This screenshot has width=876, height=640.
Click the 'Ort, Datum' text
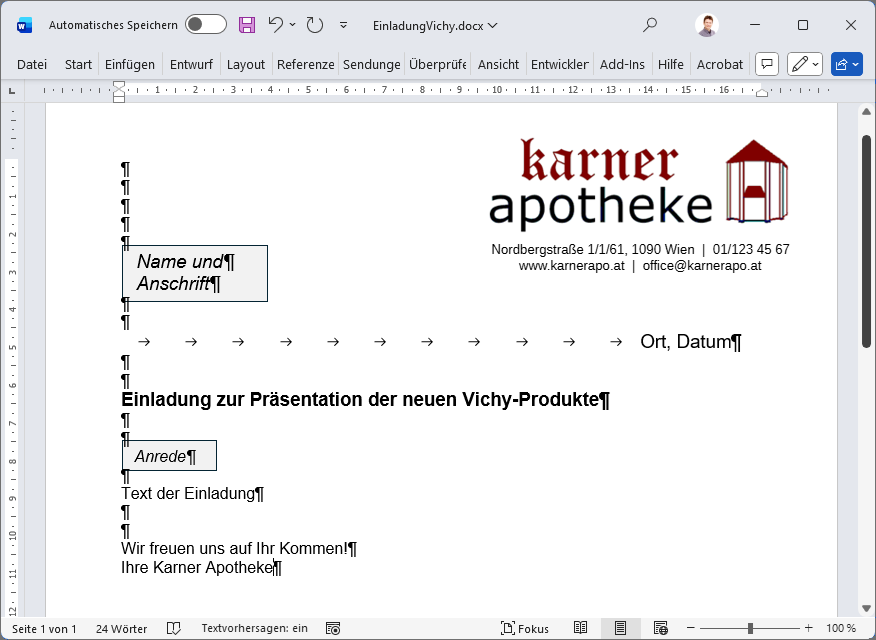[685, 341]
